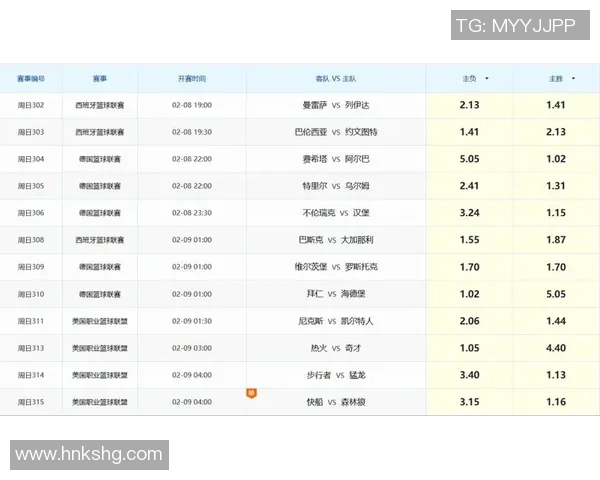Image resolution: width=600 pixels, height=480 pixels.
Task: Choose 主胜 odds 5.05 for 拜仁 match
Action: (x=556, y=294)
